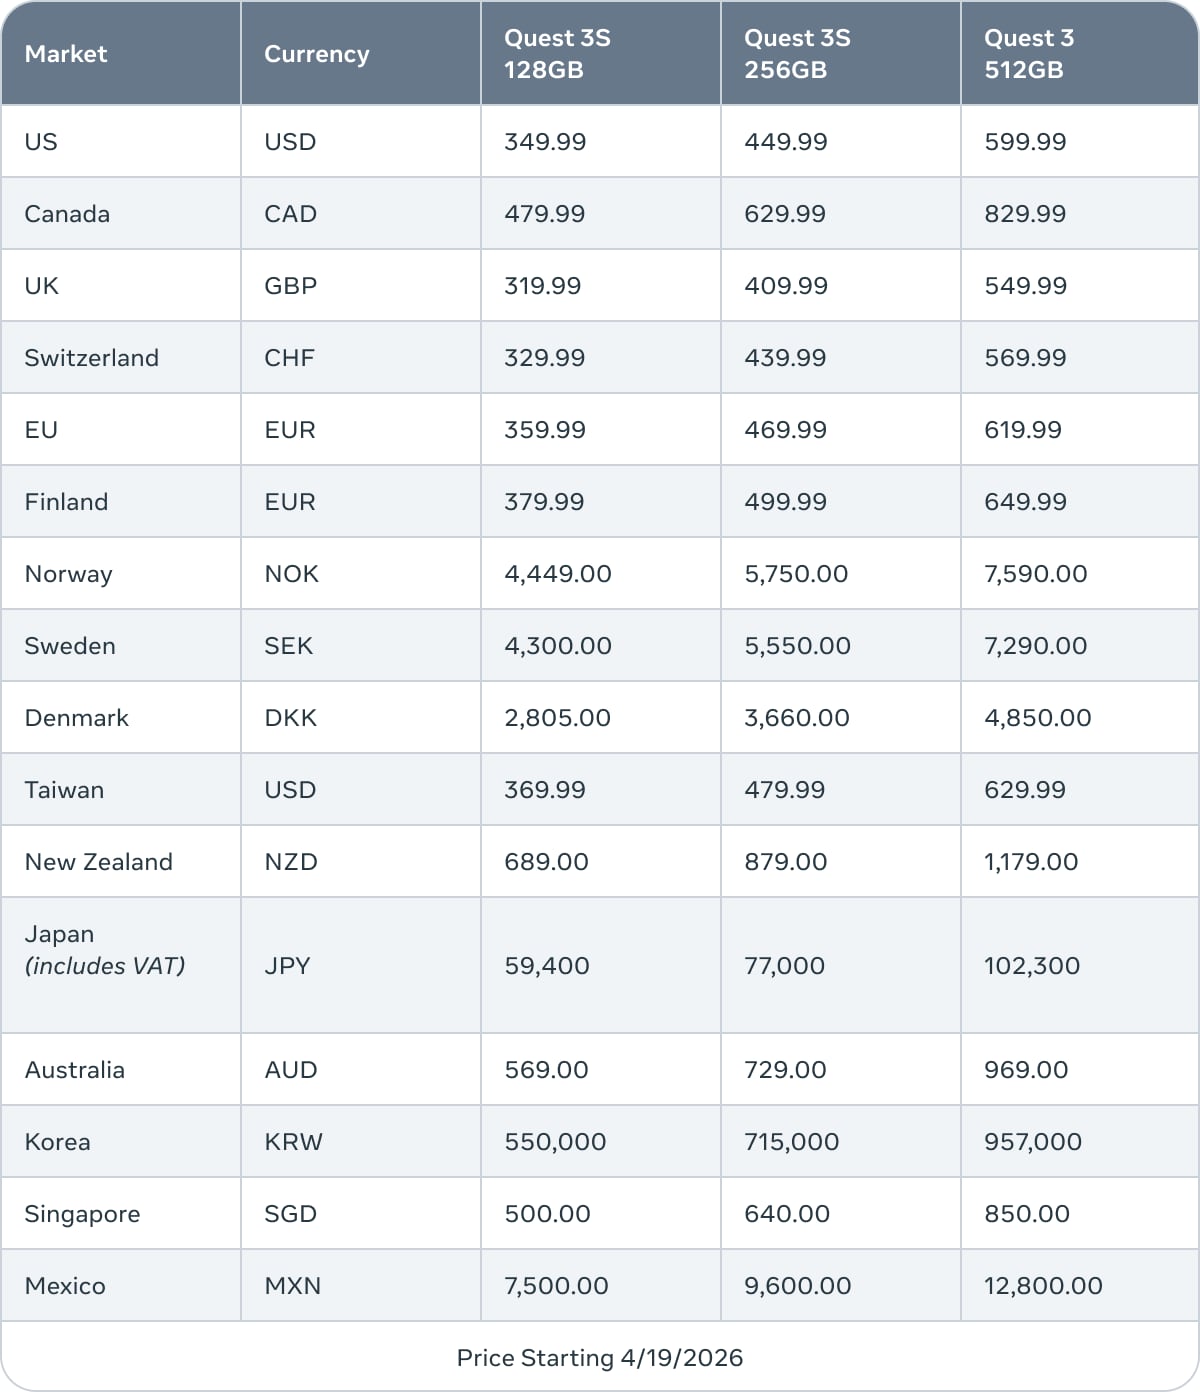Select the Finland 379.99 price cell
Viewport: 1200px width, 1392px height.
(544, 502)
